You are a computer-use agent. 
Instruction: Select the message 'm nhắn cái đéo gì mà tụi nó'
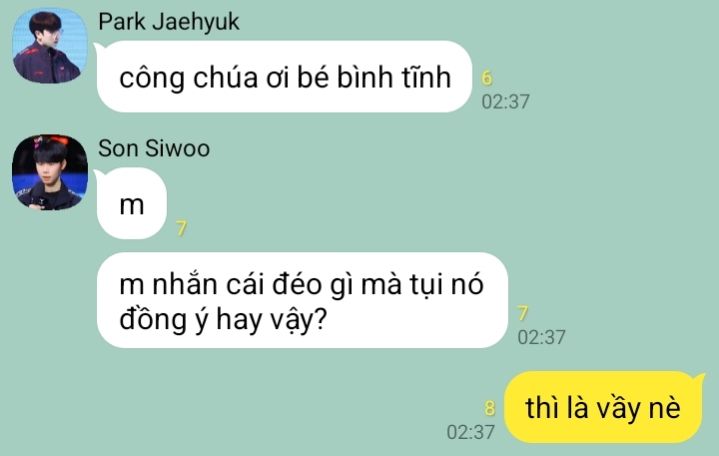[x=302, y=300]
